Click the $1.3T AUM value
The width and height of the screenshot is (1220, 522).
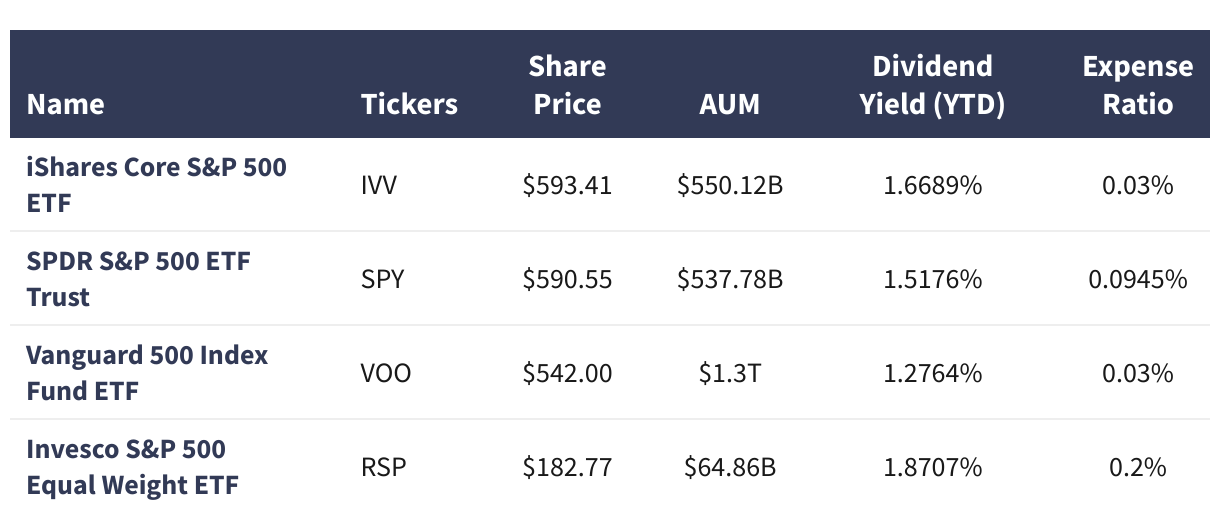pyautogui.click(x=729, y=374)
